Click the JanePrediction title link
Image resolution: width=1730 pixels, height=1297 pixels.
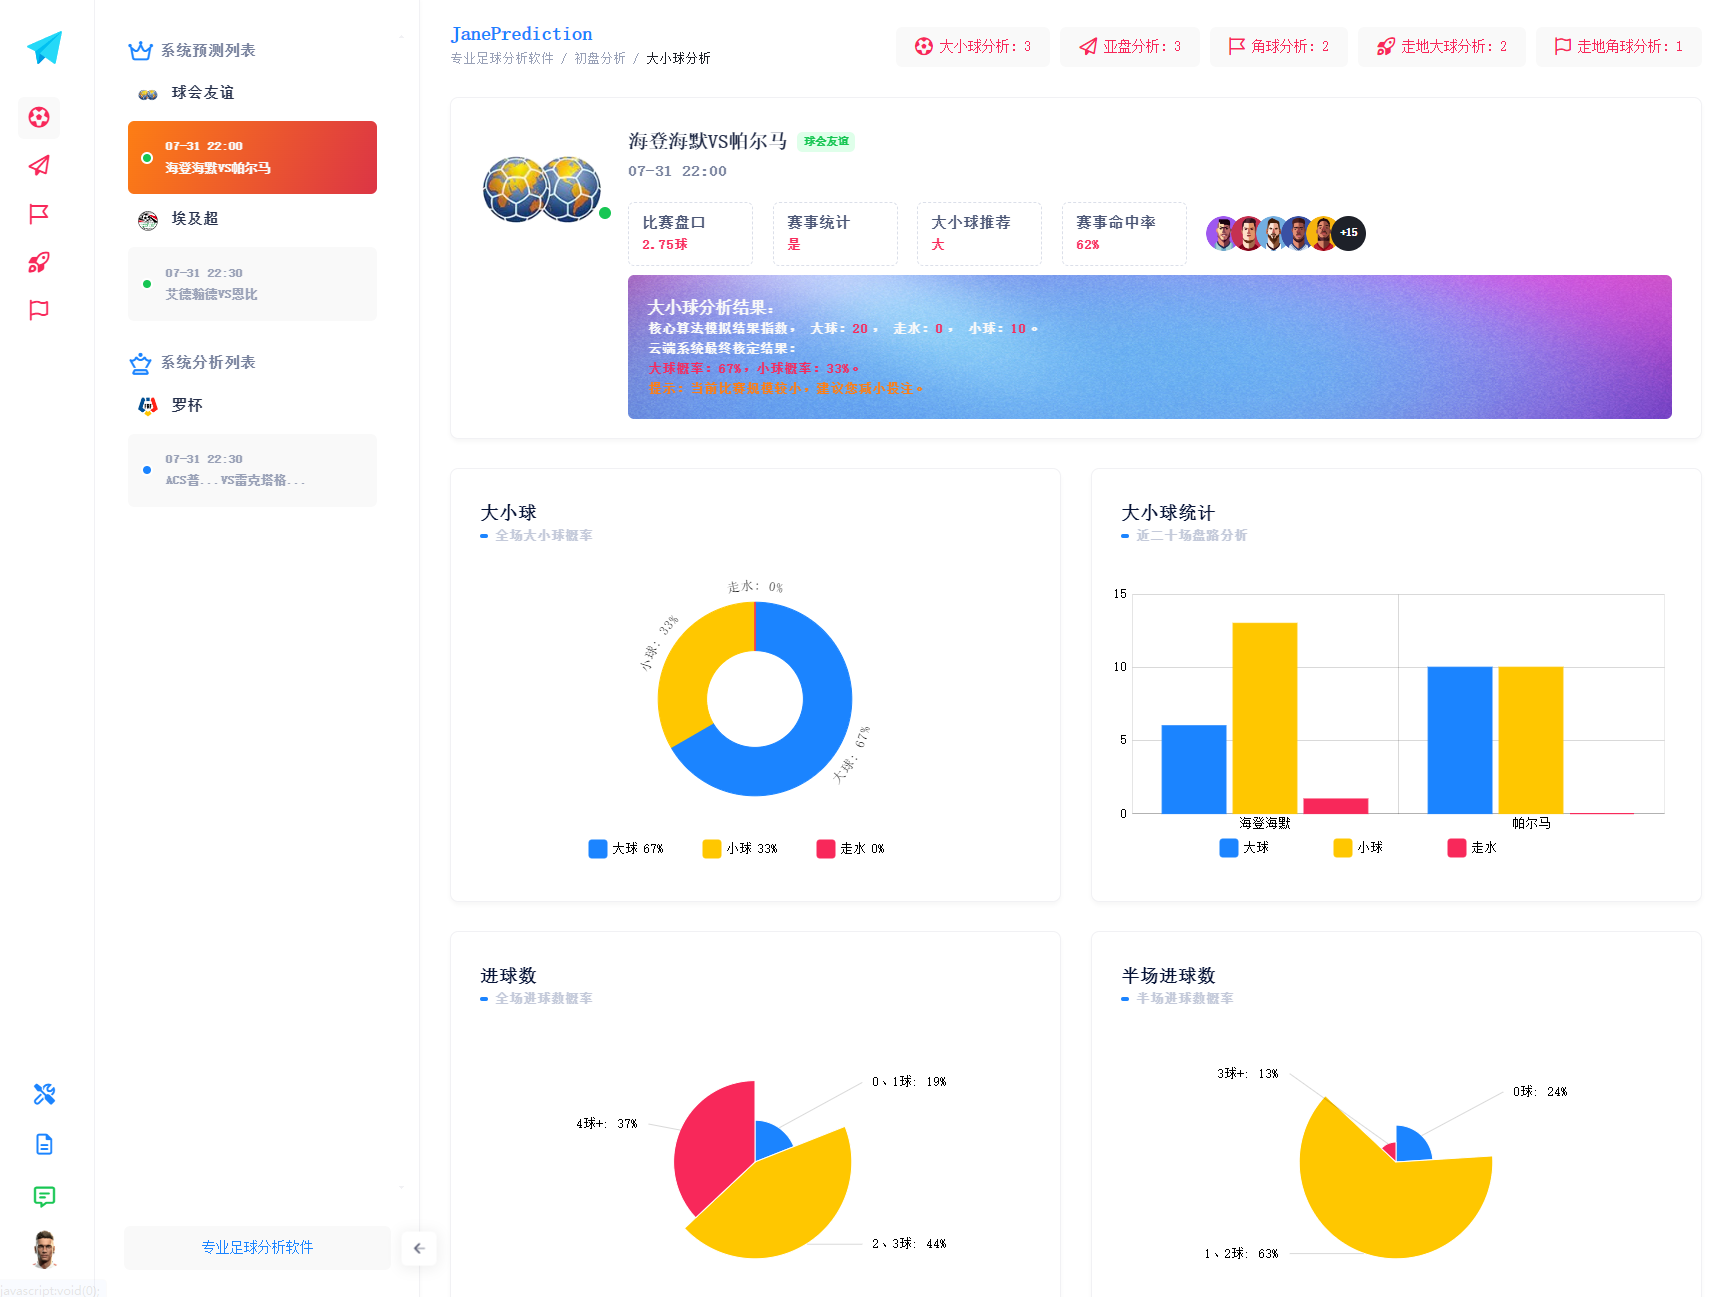click(x=521, y=34)
